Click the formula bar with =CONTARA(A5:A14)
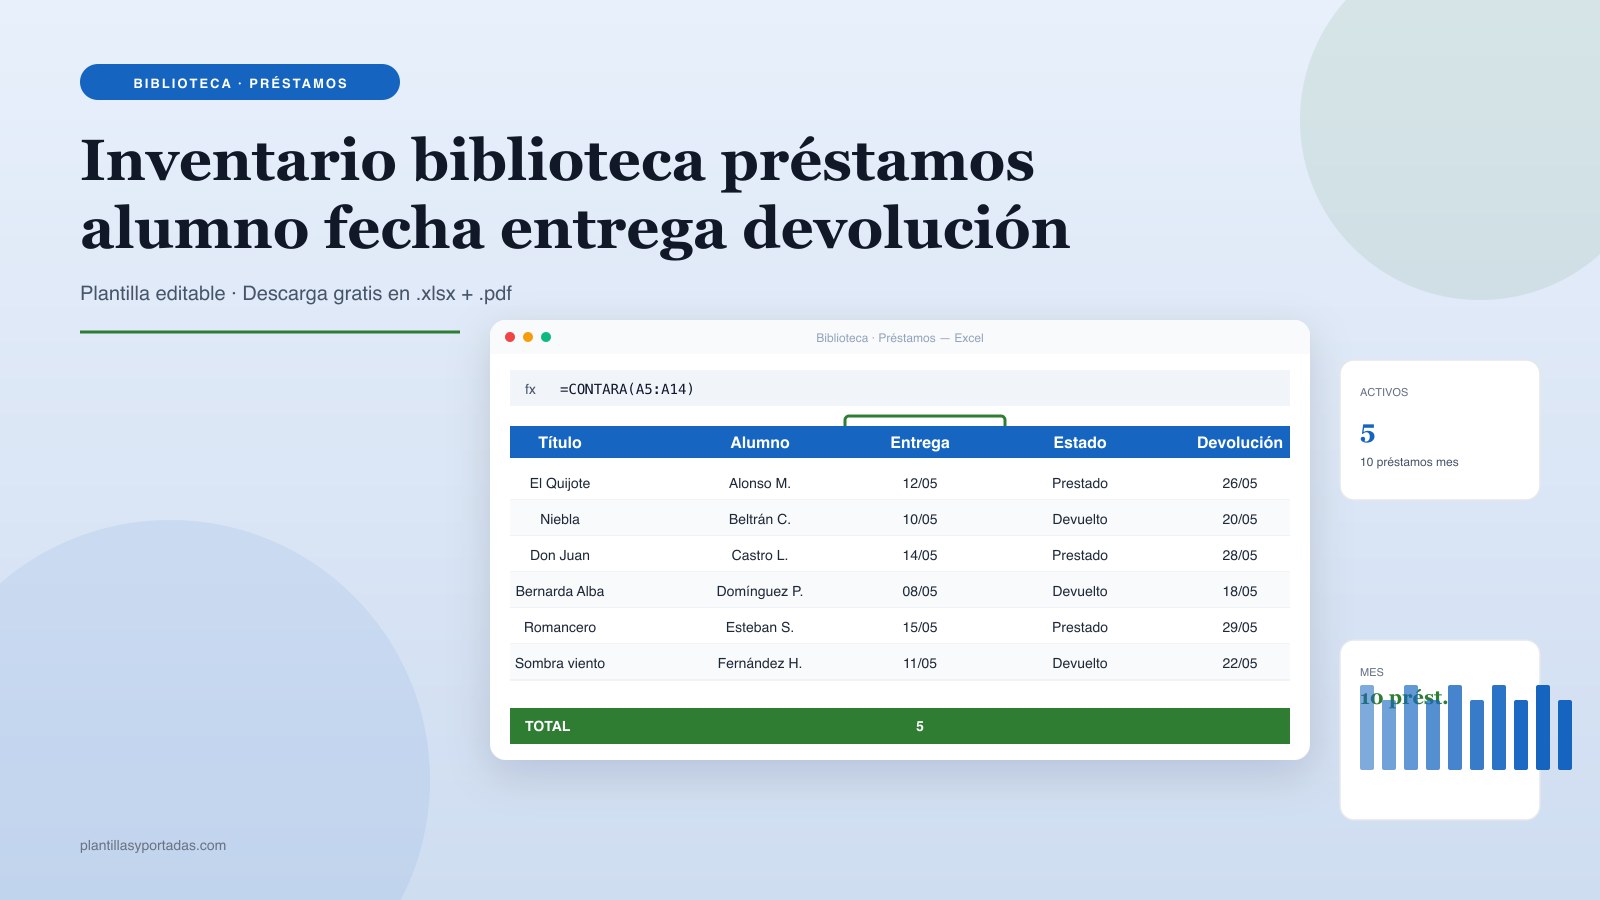The image size is (1600, 900). [x=900, y=388]
